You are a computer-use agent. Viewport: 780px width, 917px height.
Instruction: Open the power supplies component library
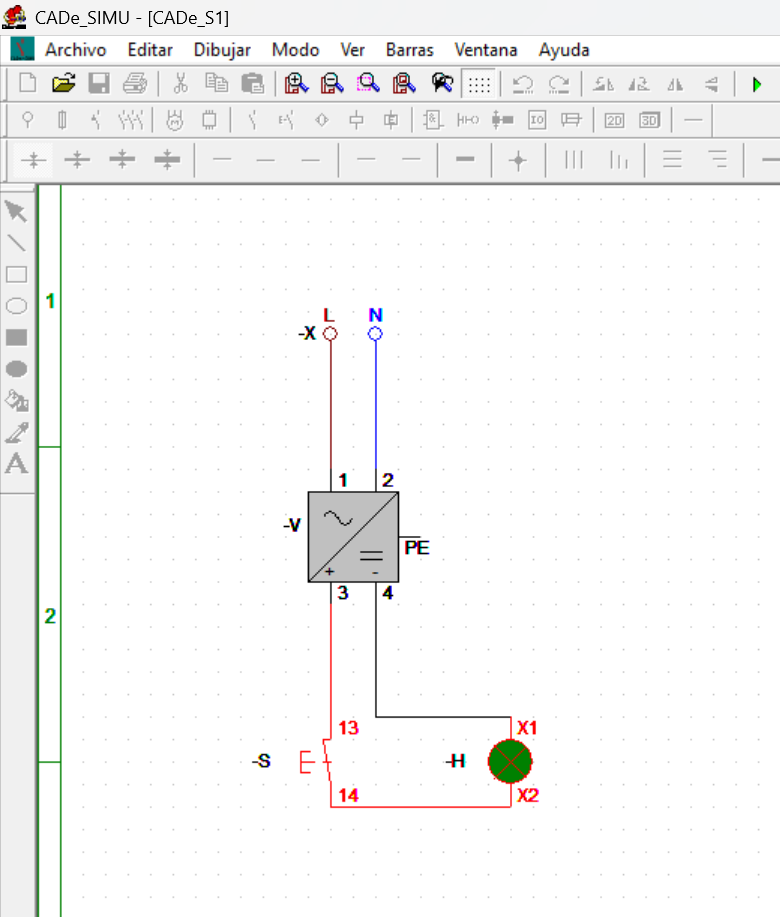(27, 120)
